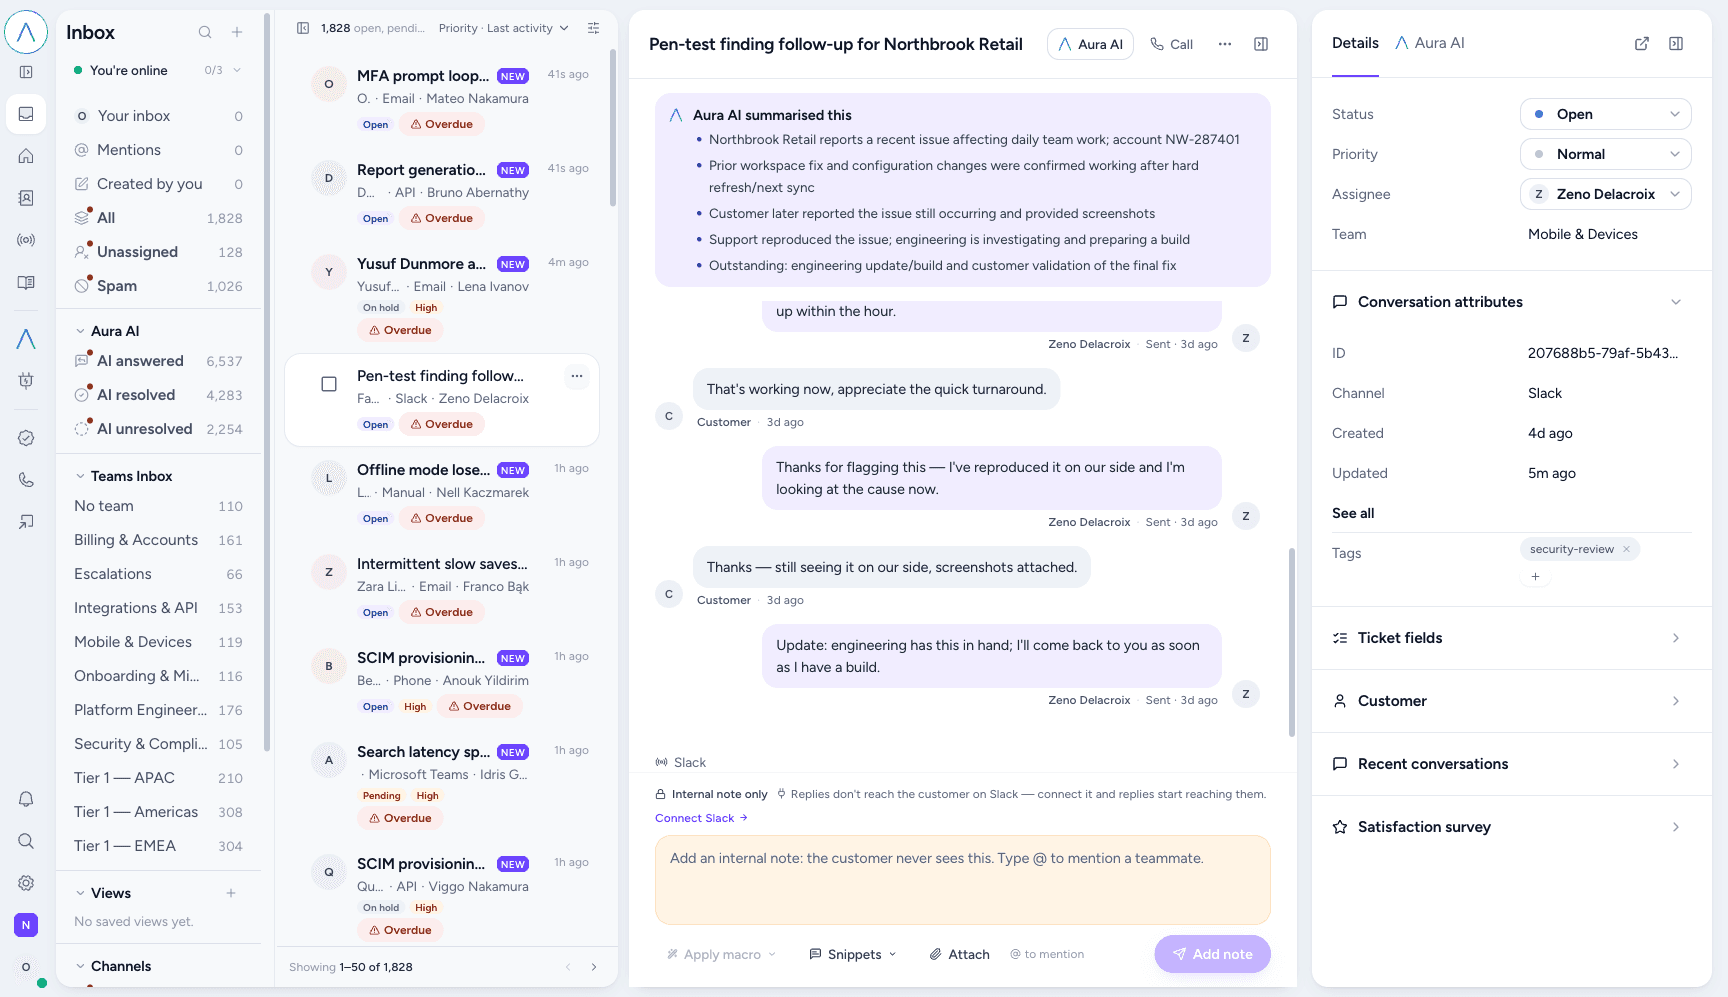Go to next page of conversations
Viewport: 1728px width, 997px height.
pyautogui.click(x=594, y=967)
